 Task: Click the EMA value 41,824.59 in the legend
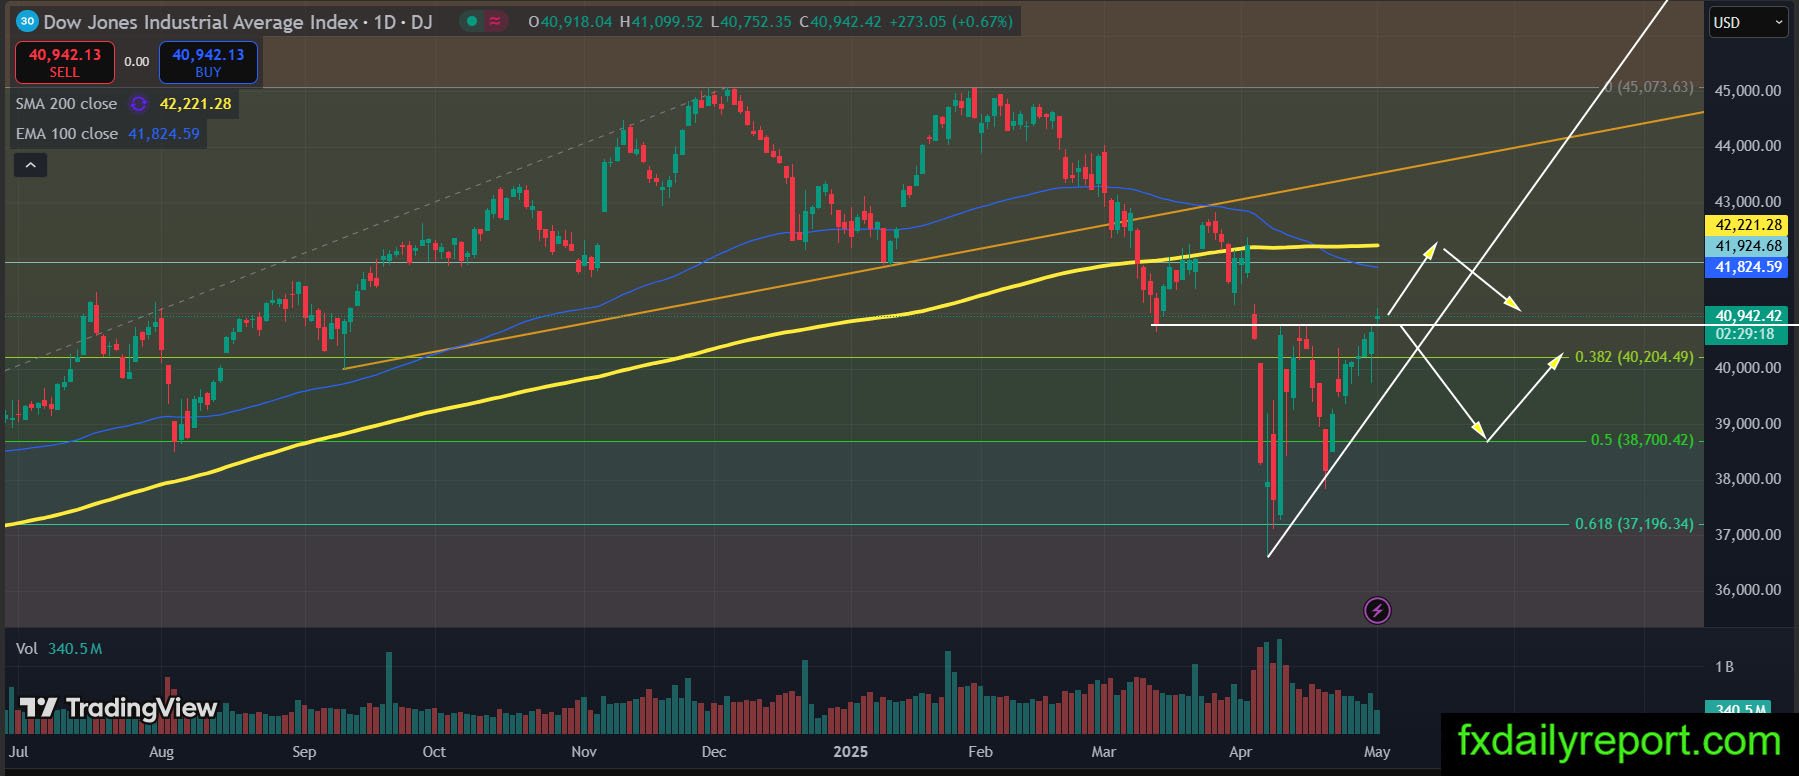click(x=164, y=134)
